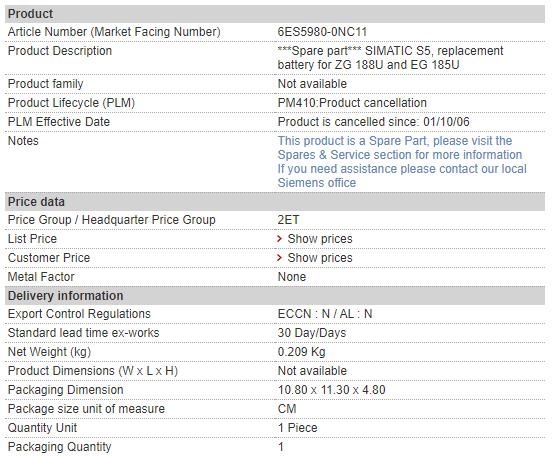Click the Product Description text value
This screenshot has width=555, height=456.
tap(390, 58)
